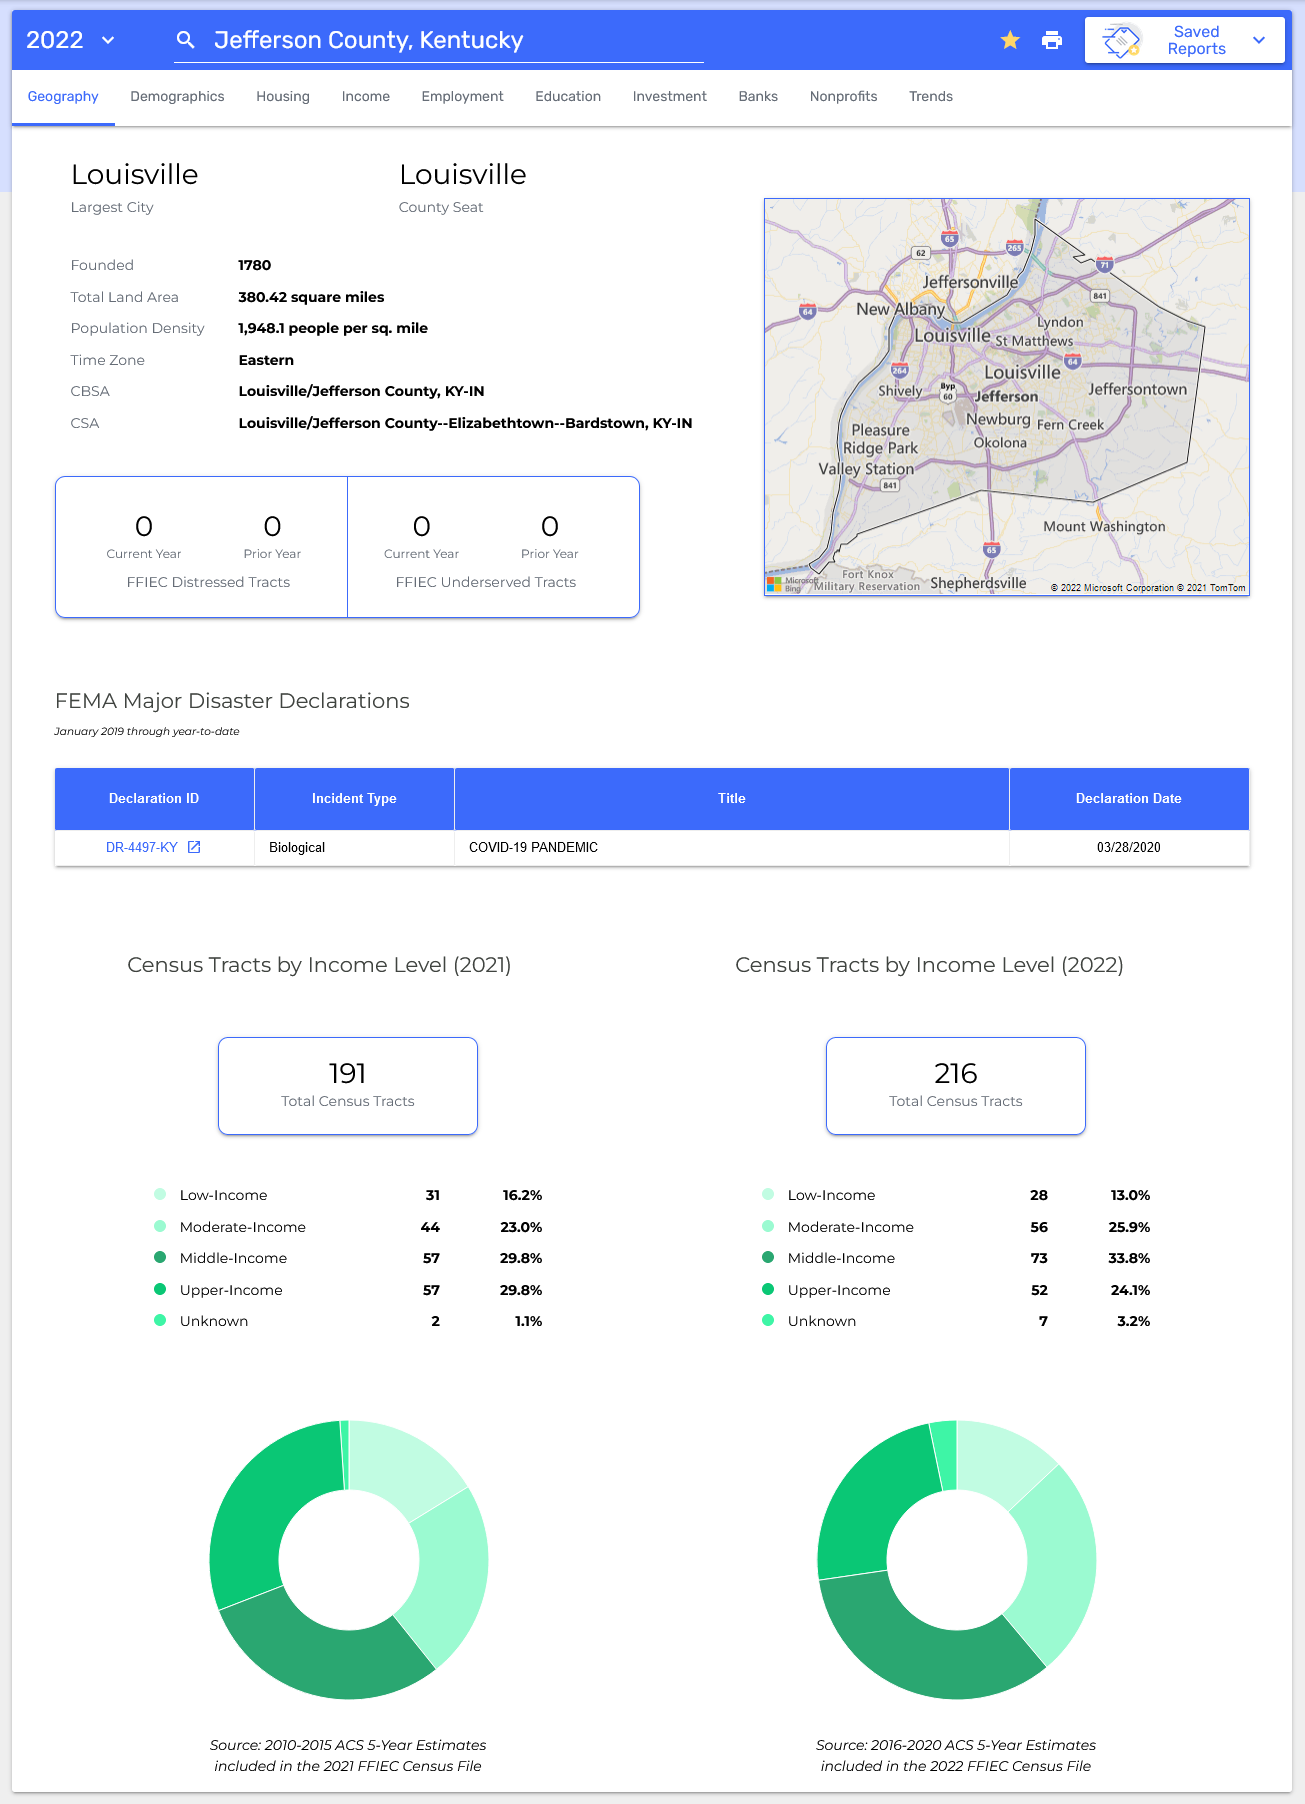Click 2021 Moderate-Income legend color dot
Viewport: 1305px width, 1804px height.
tap(160, 1226)
